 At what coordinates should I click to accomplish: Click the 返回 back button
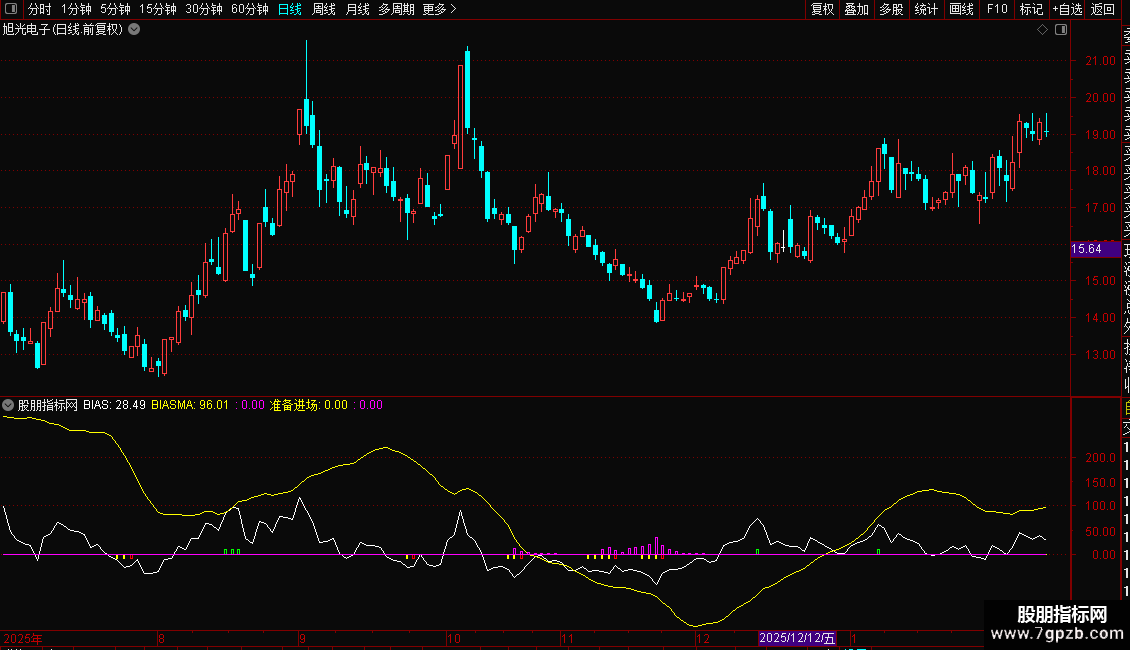tap(1103, 9)
